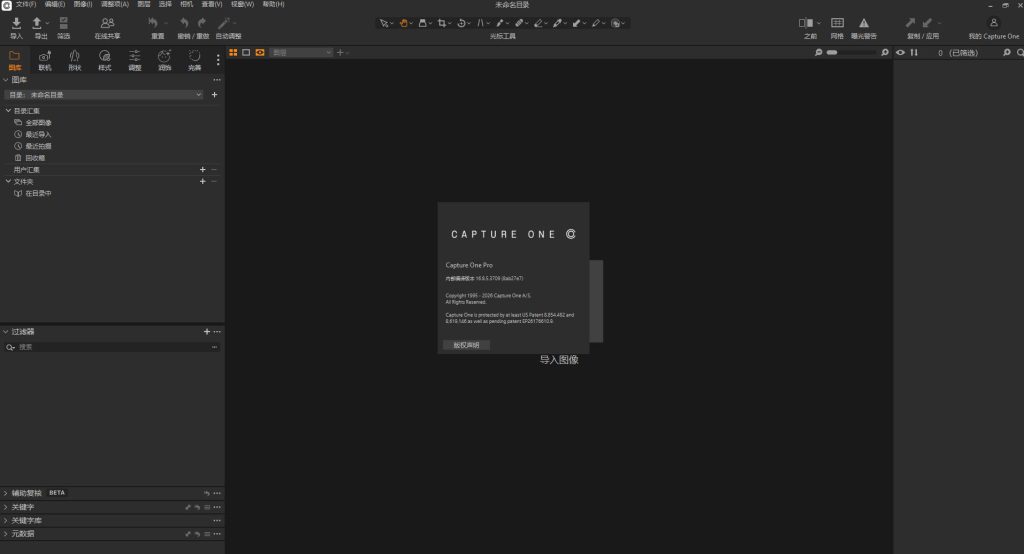Expand the 辅助复核 BETA panel
Image resolution: width=1024 pixels, height=554 pixels.
pos(6,493)
